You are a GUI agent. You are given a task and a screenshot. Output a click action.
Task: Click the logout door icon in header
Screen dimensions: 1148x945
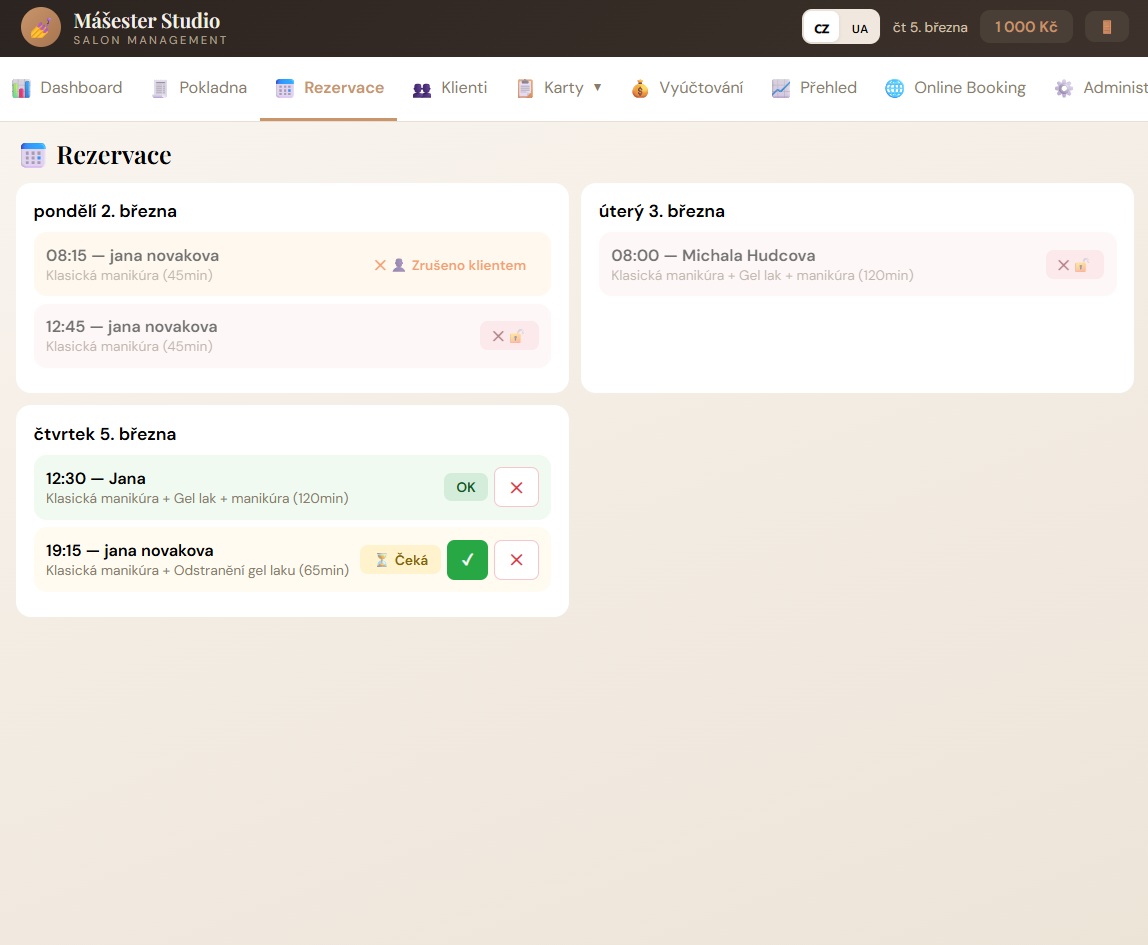click(x=1106, y=27)
